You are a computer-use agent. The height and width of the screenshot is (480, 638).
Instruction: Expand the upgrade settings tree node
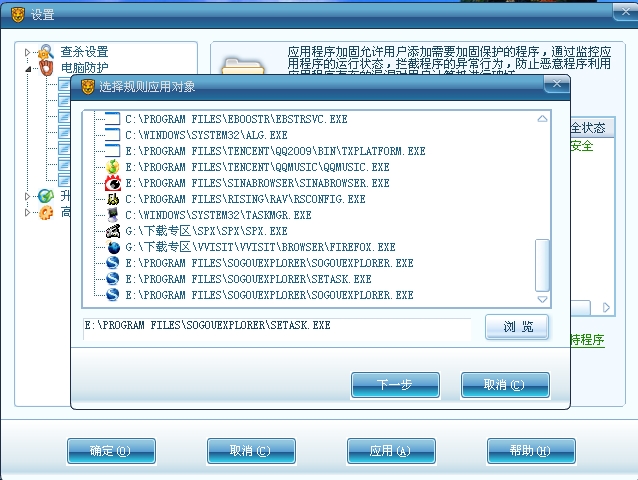pos(27,196)
